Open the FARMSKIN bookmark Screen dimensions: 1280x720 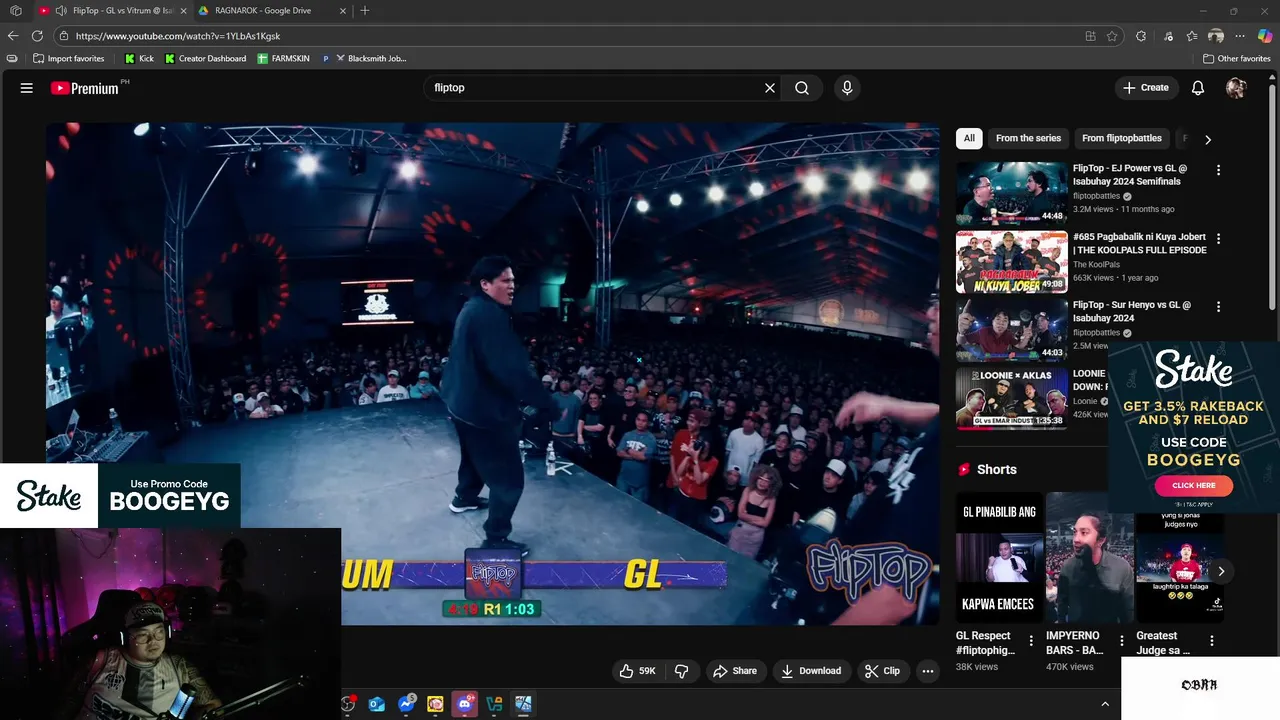[x=283, y=58]
